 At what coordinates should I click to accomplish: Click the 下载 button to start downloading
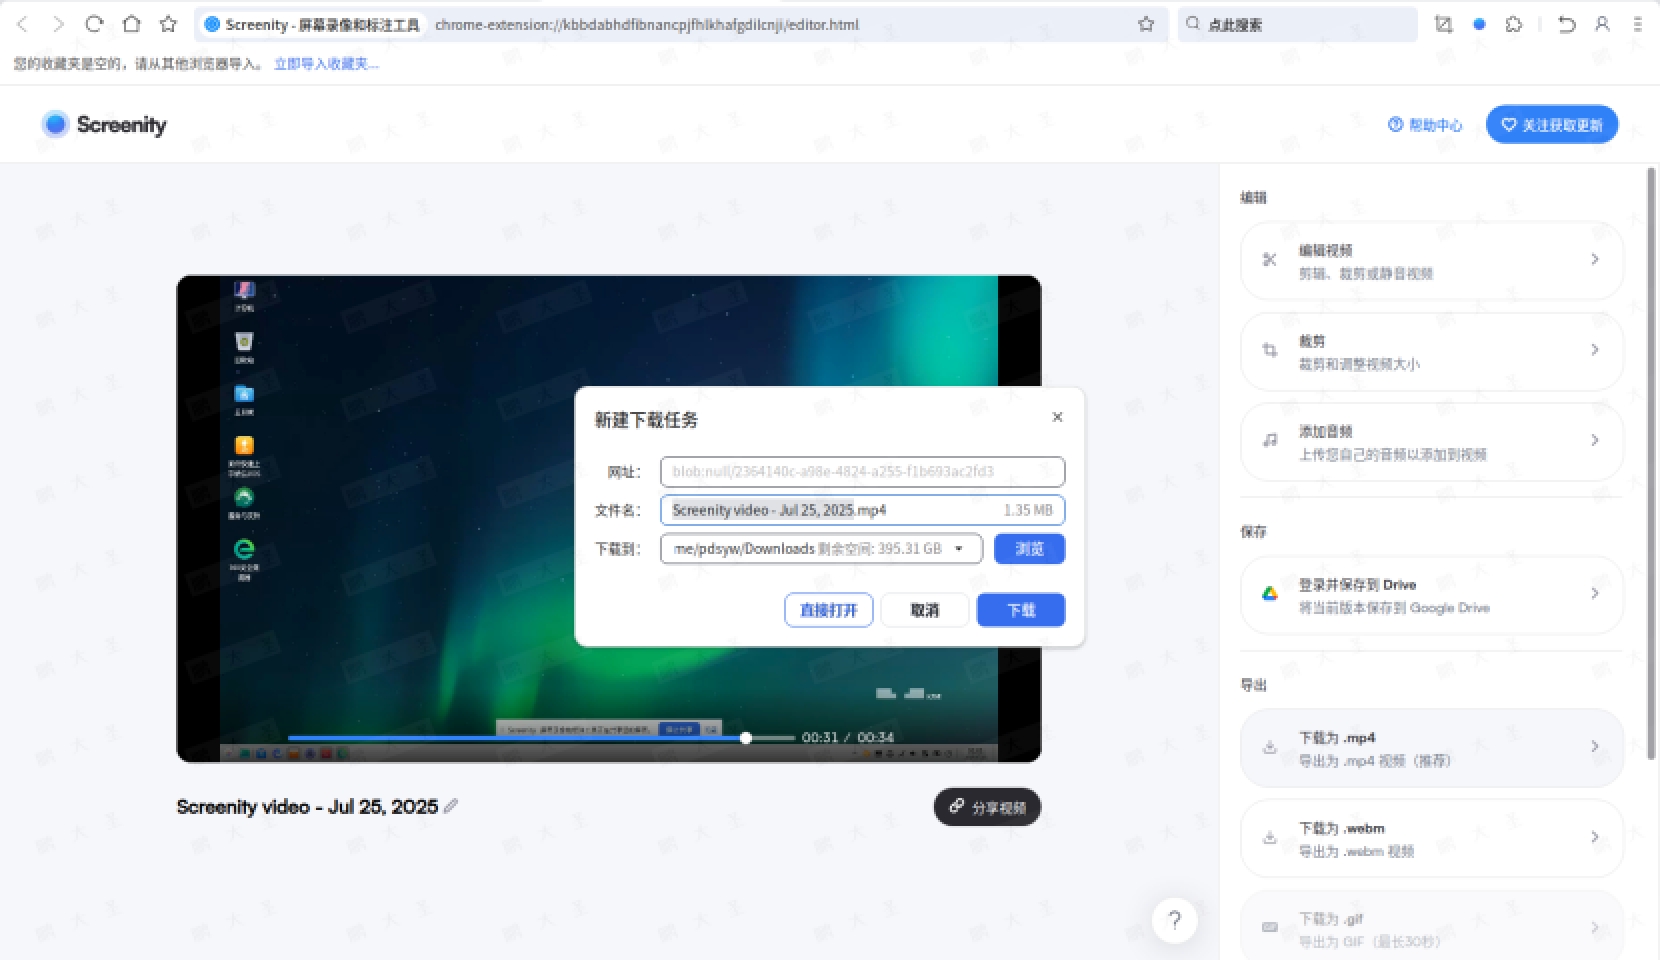[x=1020, y=610]
